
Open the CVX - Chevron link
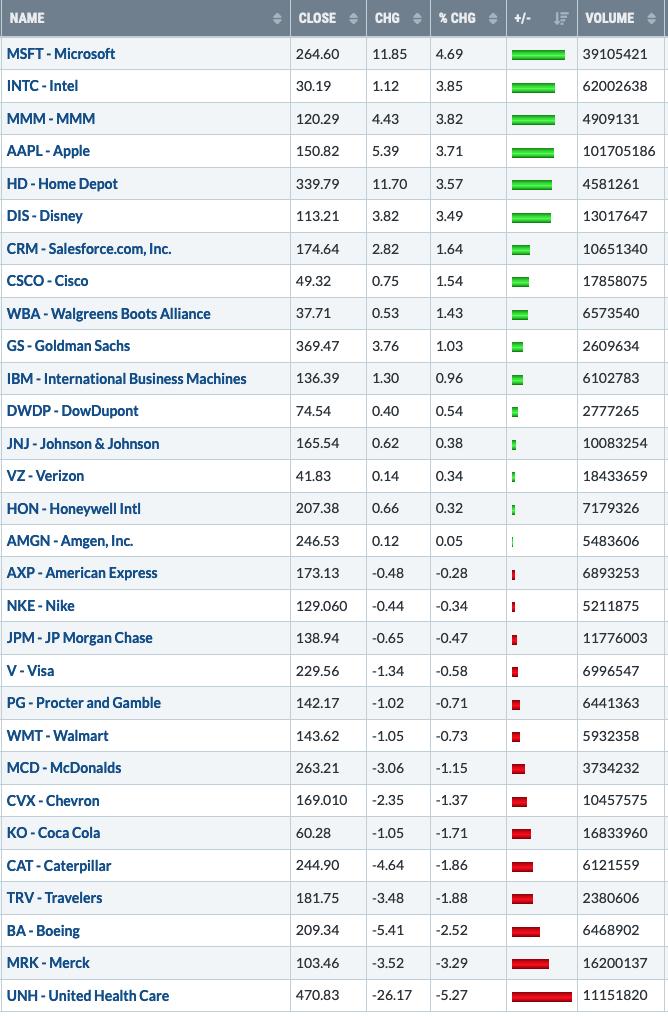(53, 801)
